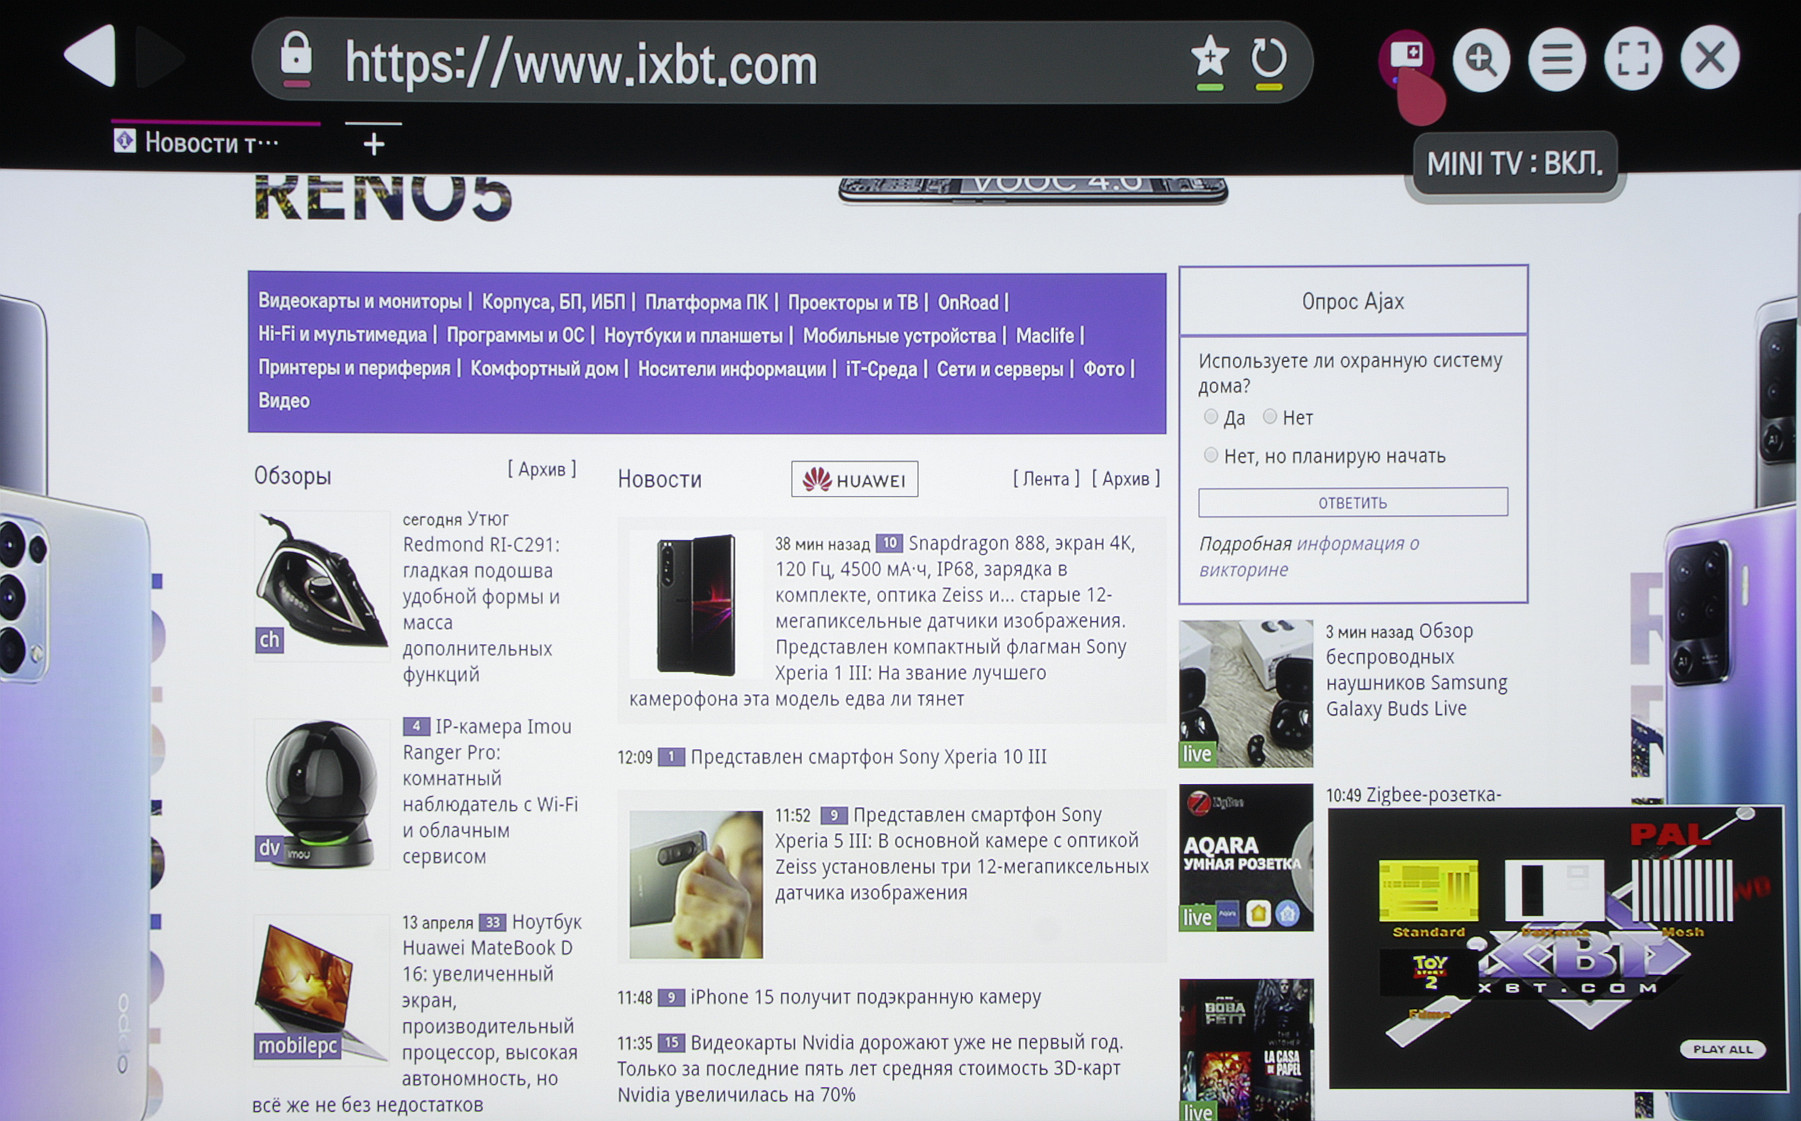Click the iron review thumbnail
Viewport: 1801px width, 1121px height.
click(x=321, y=586)
